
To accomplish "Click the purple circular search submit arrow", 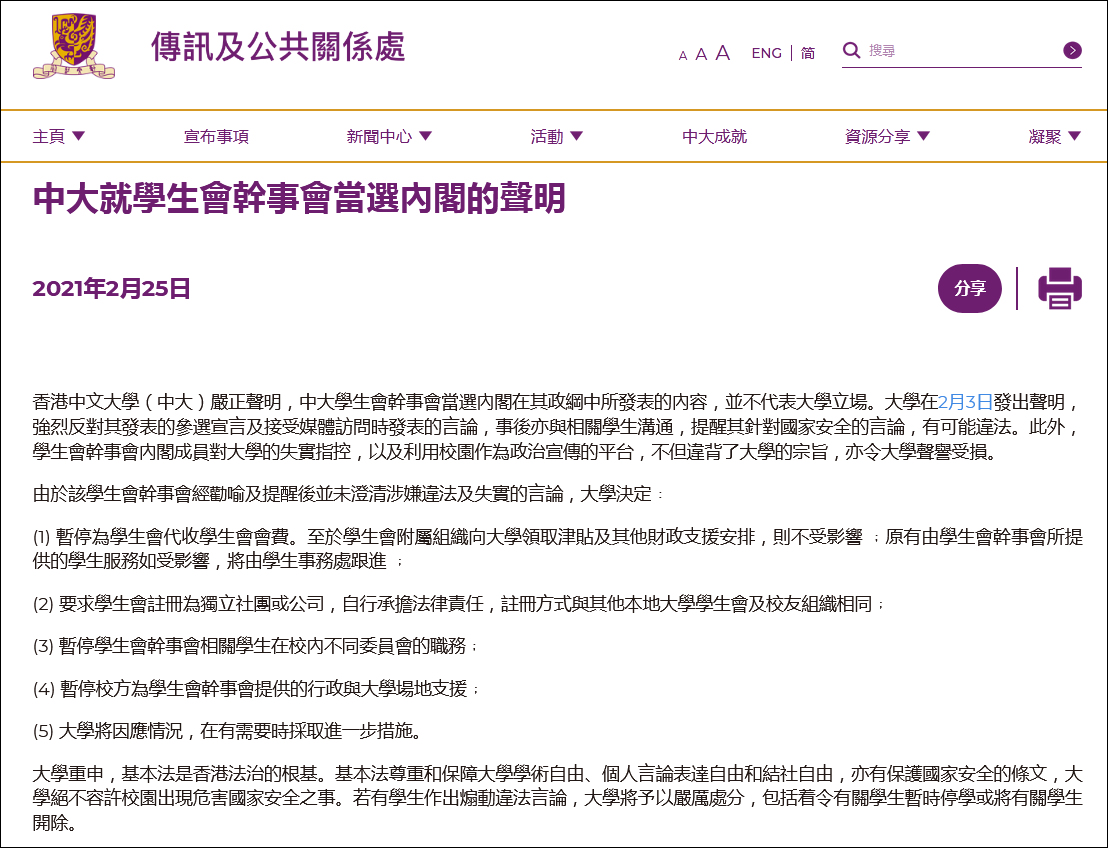I will pyautogui.click(x=1072, y=50).
